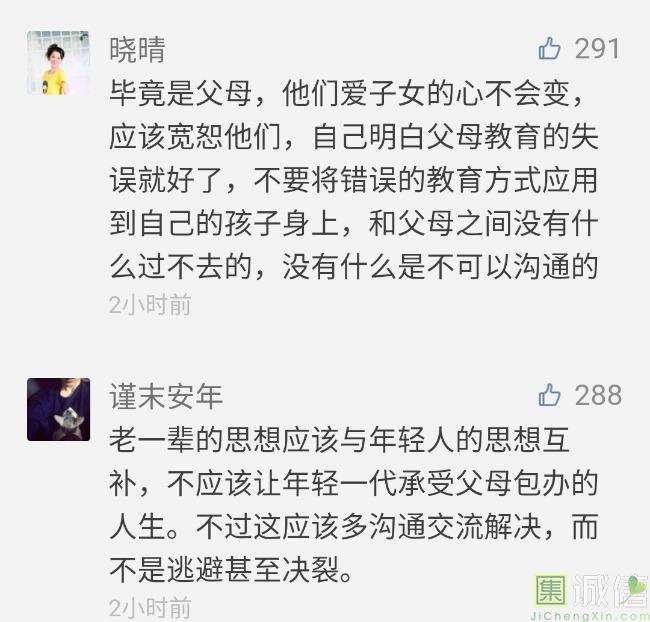This screenshot has height=622, width=650.
Task: Click the username 晓晴
Action: coord(138,50)
